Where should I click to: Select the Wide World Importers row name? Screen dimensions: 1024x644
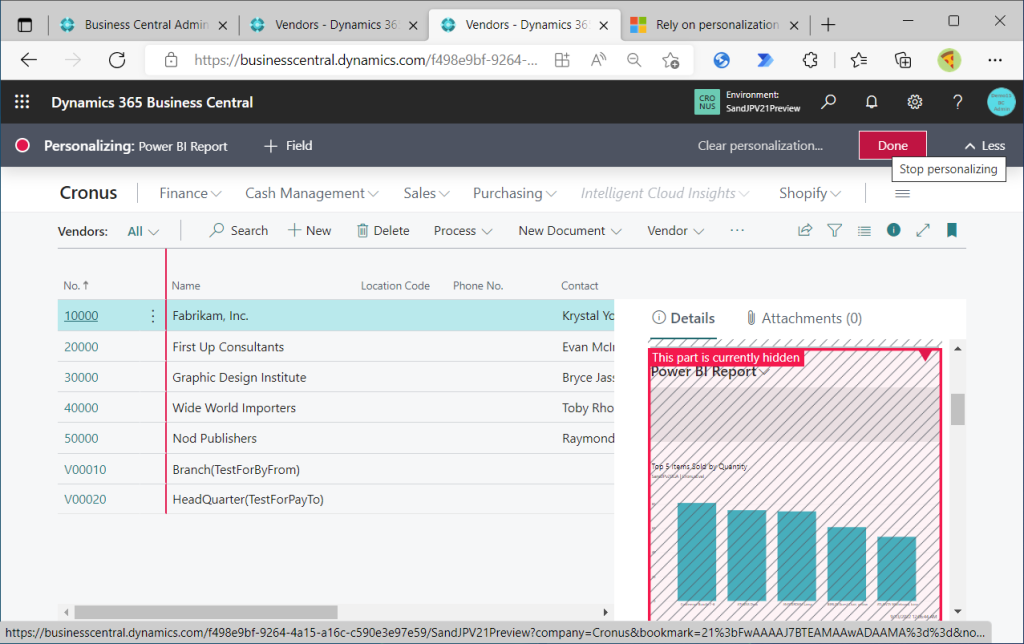click(234, 408)
